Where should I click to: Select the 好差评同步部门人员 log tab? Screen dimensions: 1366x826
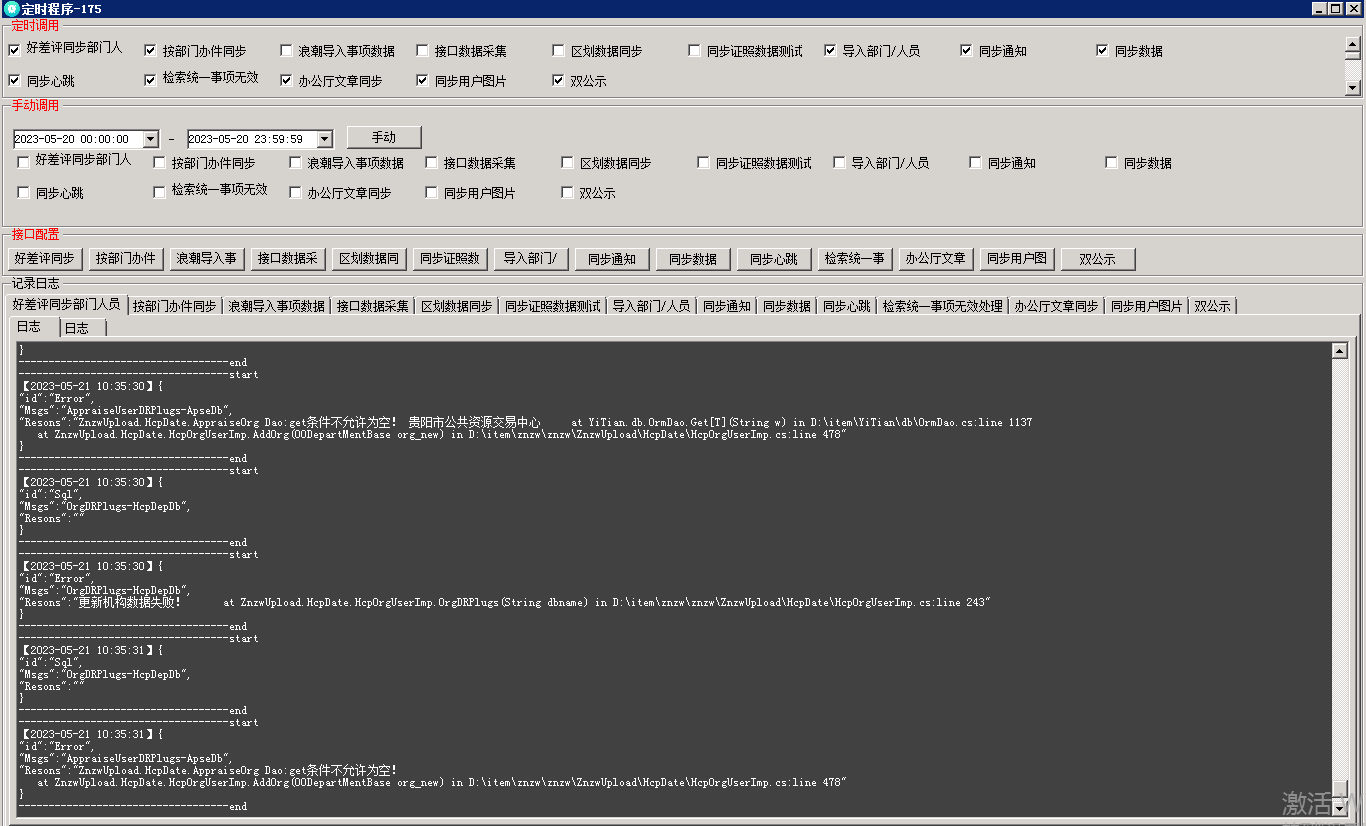coord(66,304)
